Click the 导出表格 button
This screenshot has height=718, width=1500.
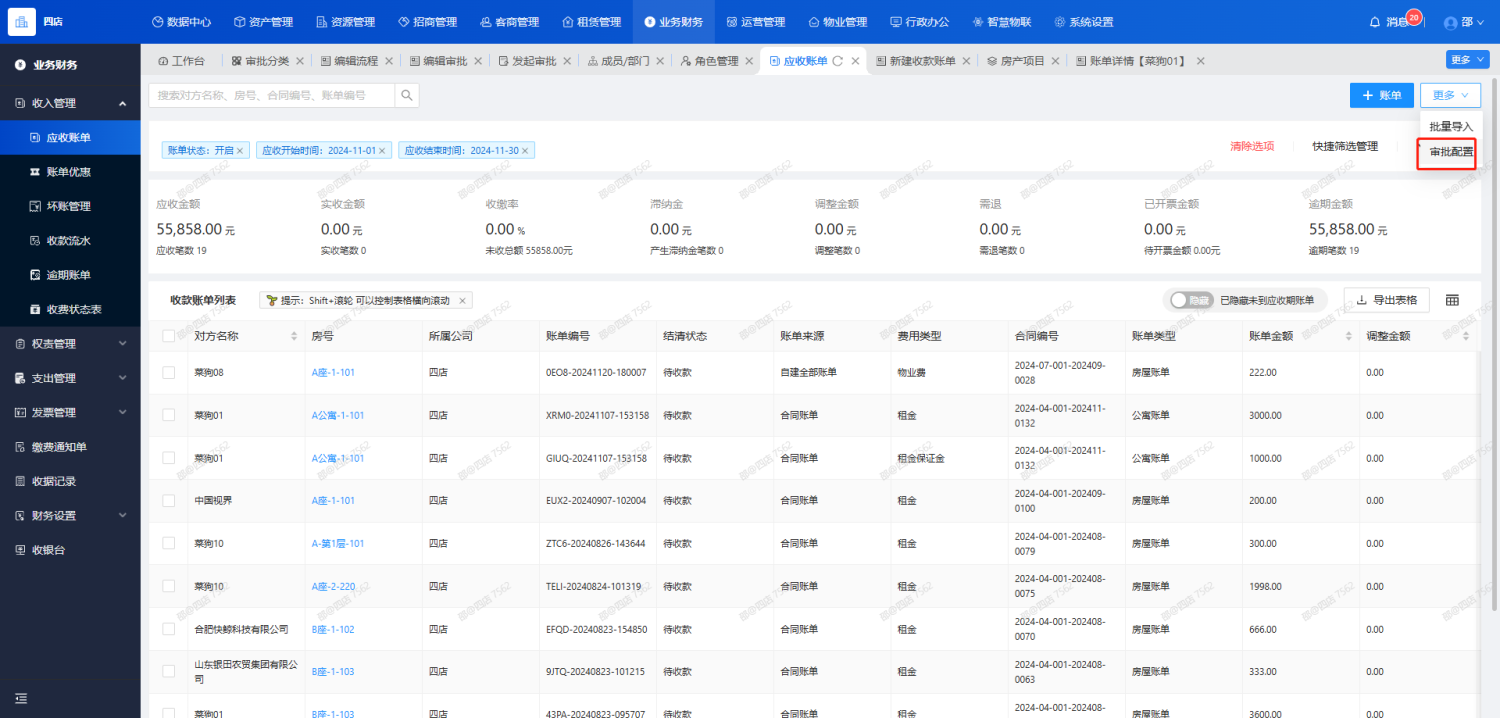tap(1386, 300)
